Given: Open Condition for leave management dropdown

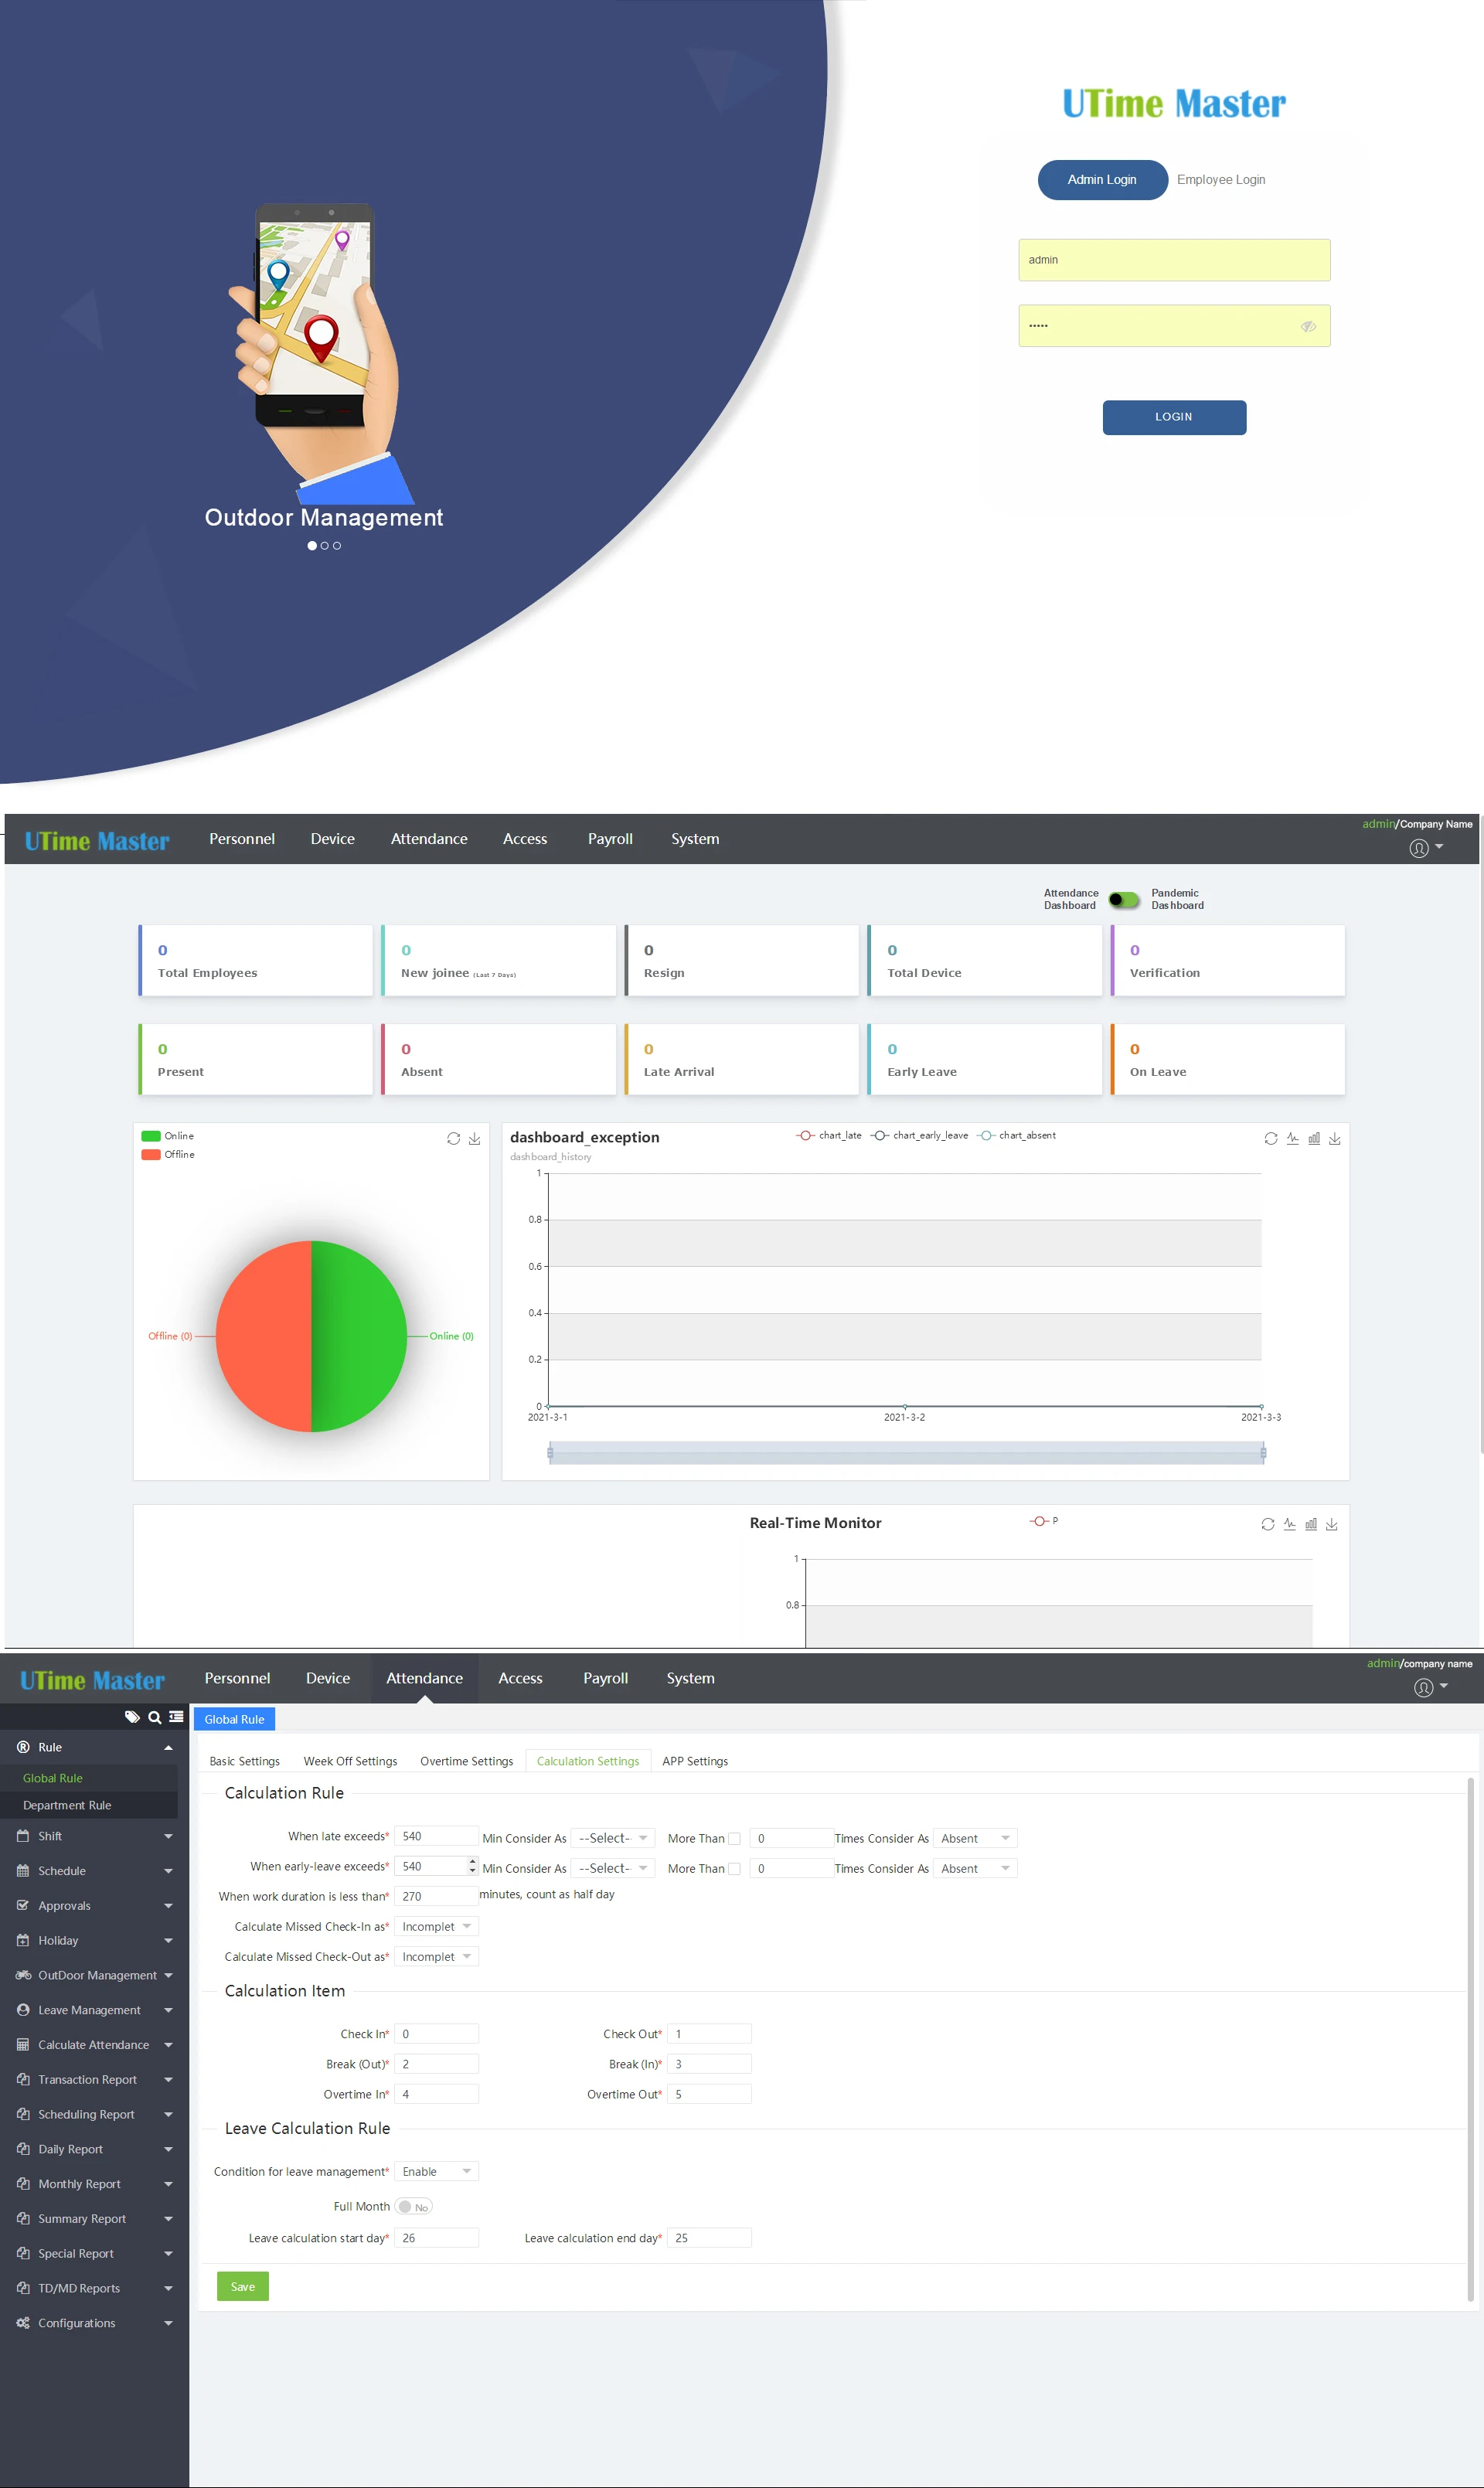Looking at the screenshot, I should coord(436,2171).
